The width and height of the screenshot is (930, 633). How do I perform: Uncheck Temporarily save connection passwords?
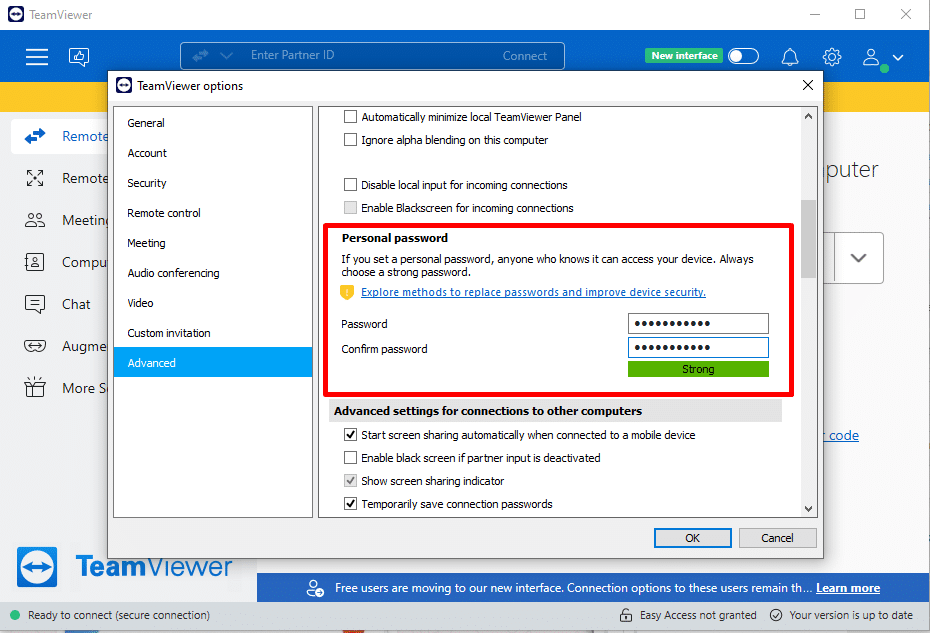(x=351, y=504)
